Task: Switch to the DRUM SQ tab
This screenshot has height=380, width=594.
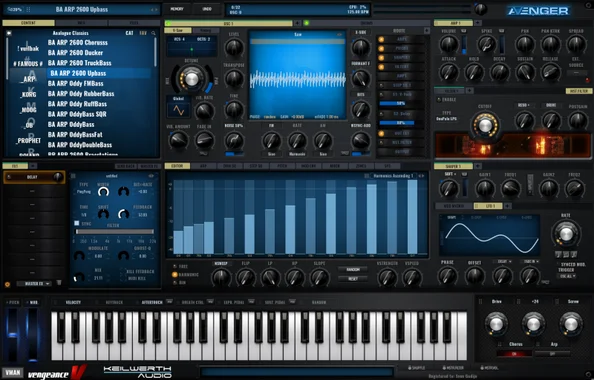Action: 230,166
